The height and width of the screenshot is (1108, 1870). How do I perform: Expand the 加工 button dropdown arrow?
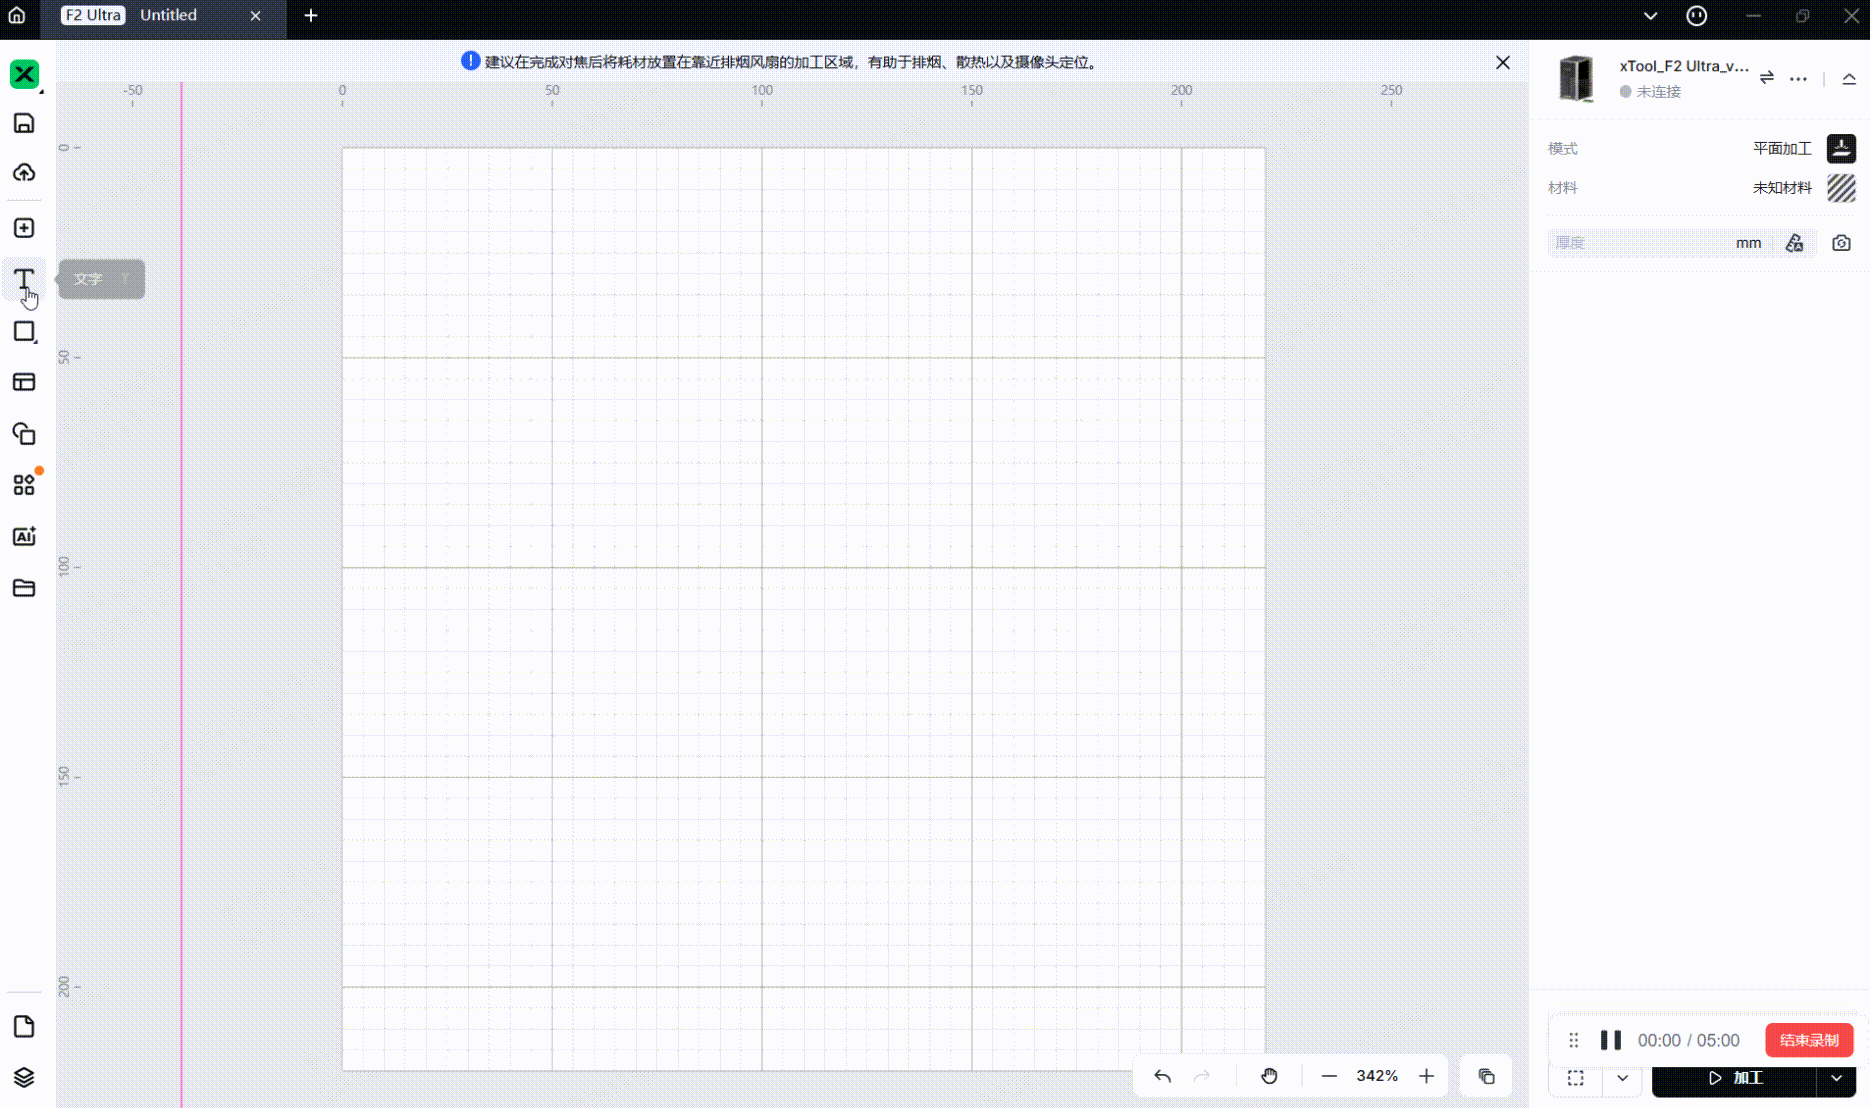coord(1837,1078)
